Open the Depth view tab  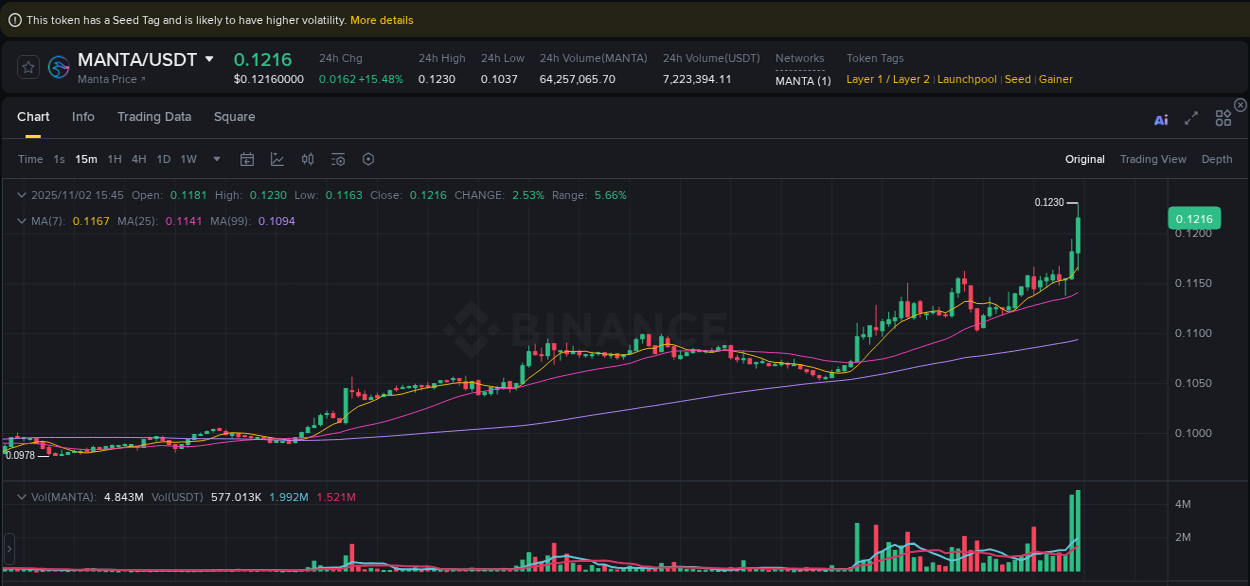1216,159
